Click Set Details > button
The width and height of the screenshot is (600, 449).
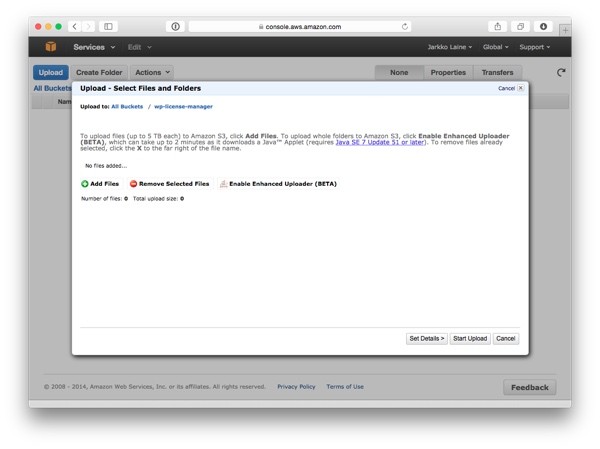pyautogui.click(x=427, y=338)
